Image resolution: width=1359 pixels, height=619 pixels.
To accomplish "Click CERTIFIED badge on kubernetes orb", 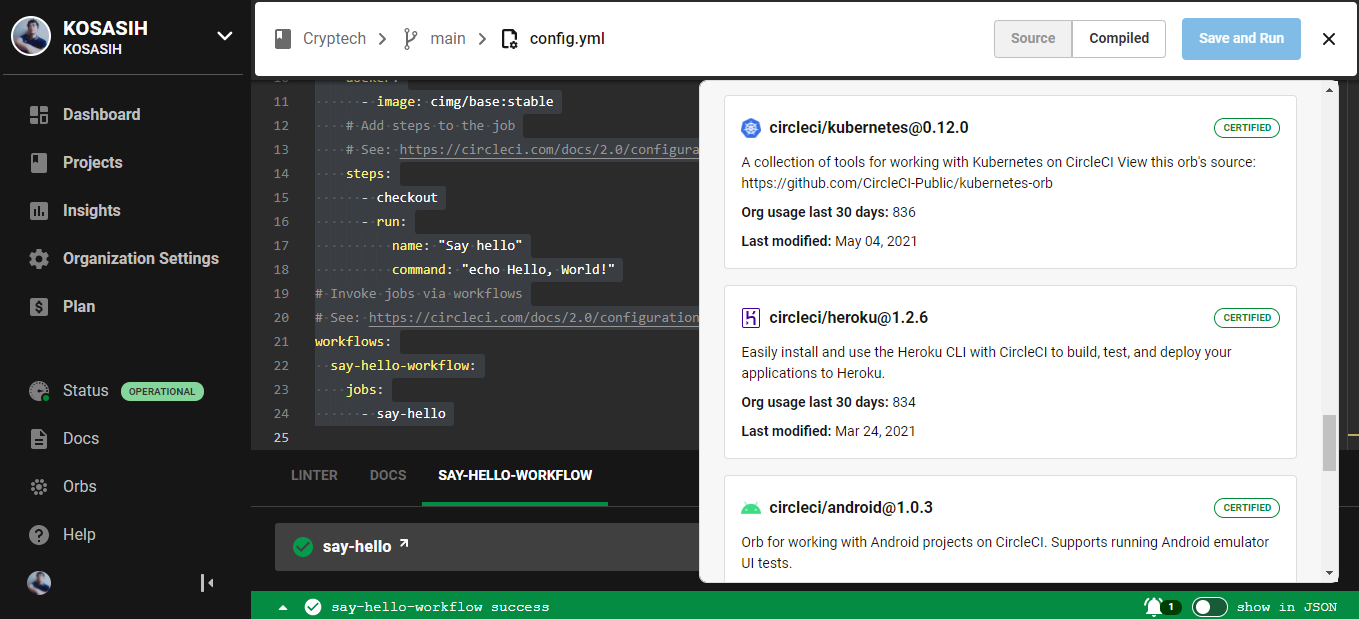I will [x=1247, y=128].
